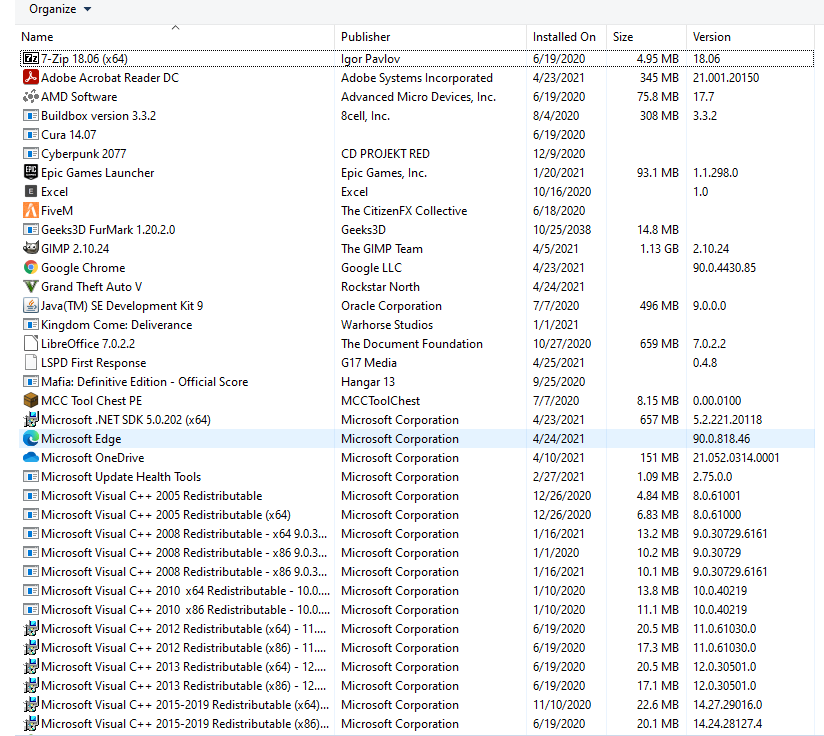The width and height of the screenshot is (824, 736).
Task: Select the Cyberpunk 2077 entry name
Action: point(84,154)
